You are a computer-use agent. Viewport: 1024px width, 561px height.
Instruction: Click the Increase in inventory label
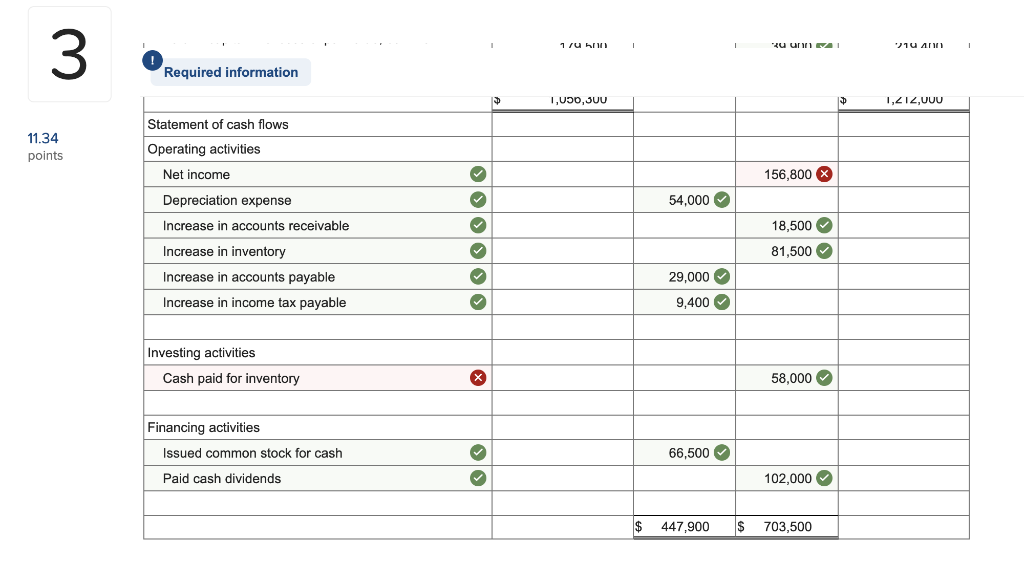pyautogui.click(x=224, y=251)
